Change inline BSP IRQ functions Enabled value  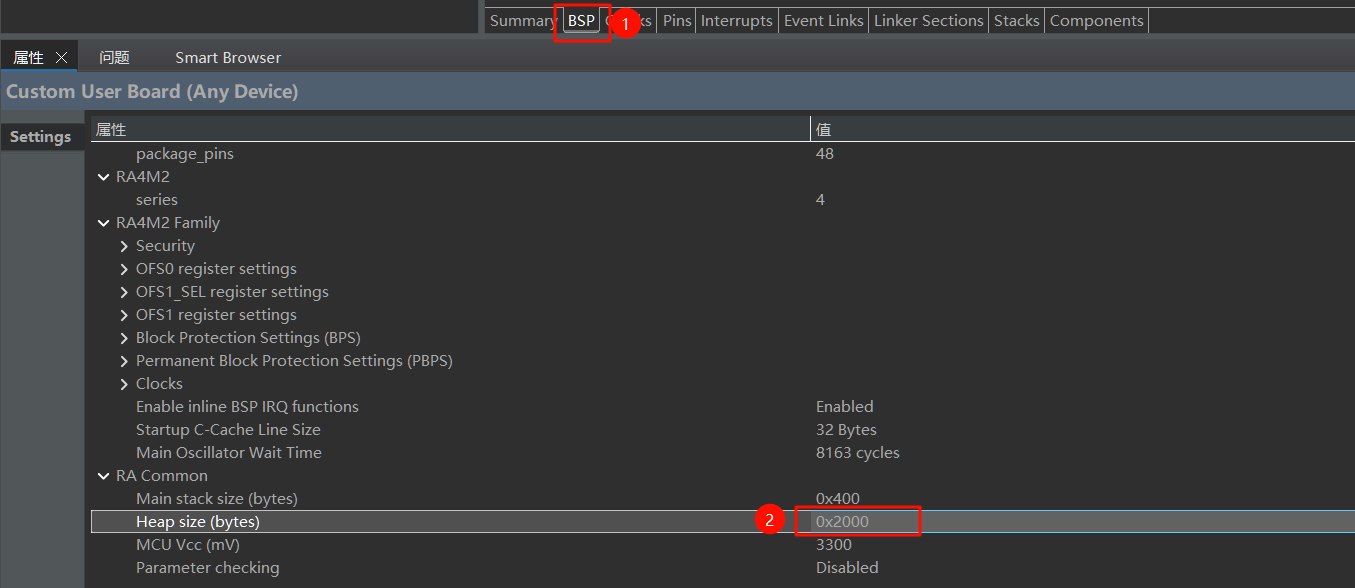[845, 407]
